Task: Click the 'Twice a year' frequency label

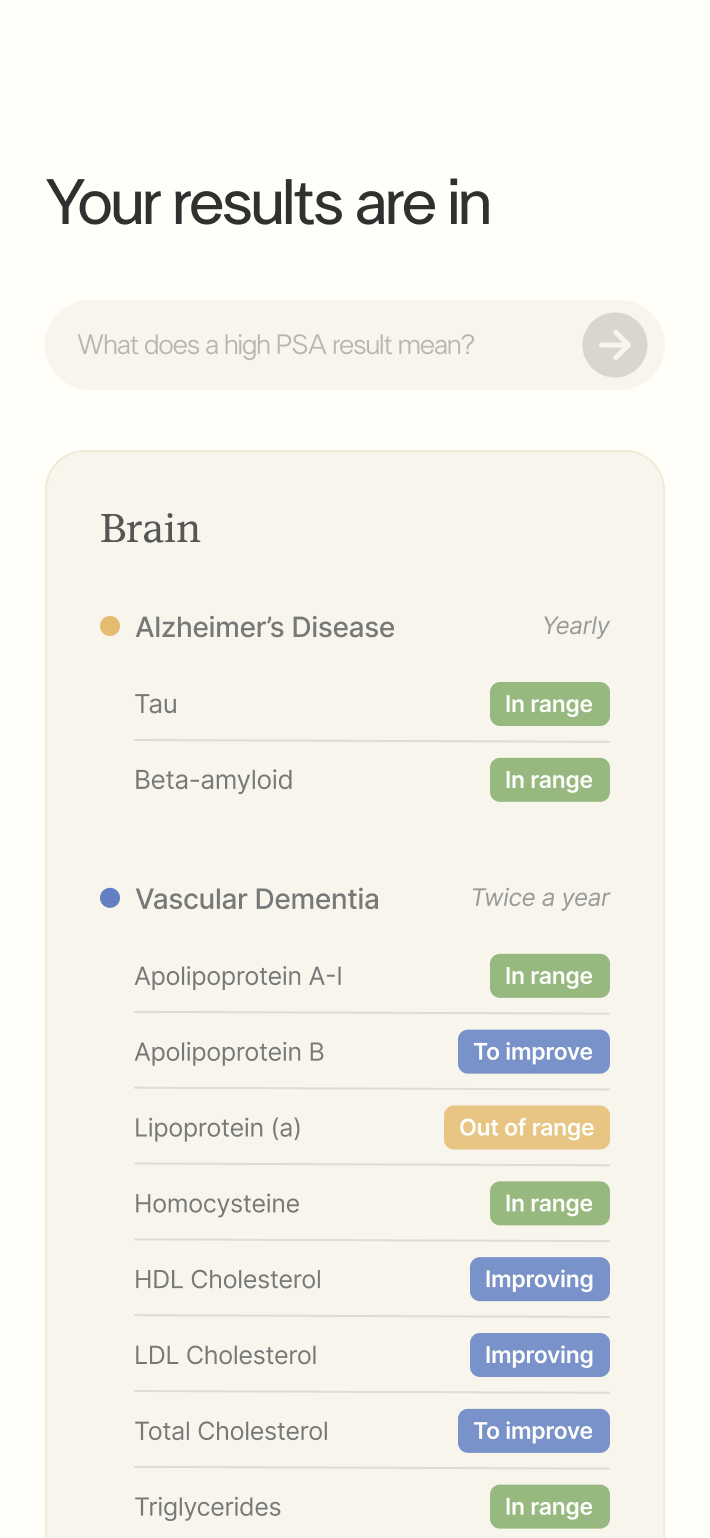Action: click(x=540, y=897)
